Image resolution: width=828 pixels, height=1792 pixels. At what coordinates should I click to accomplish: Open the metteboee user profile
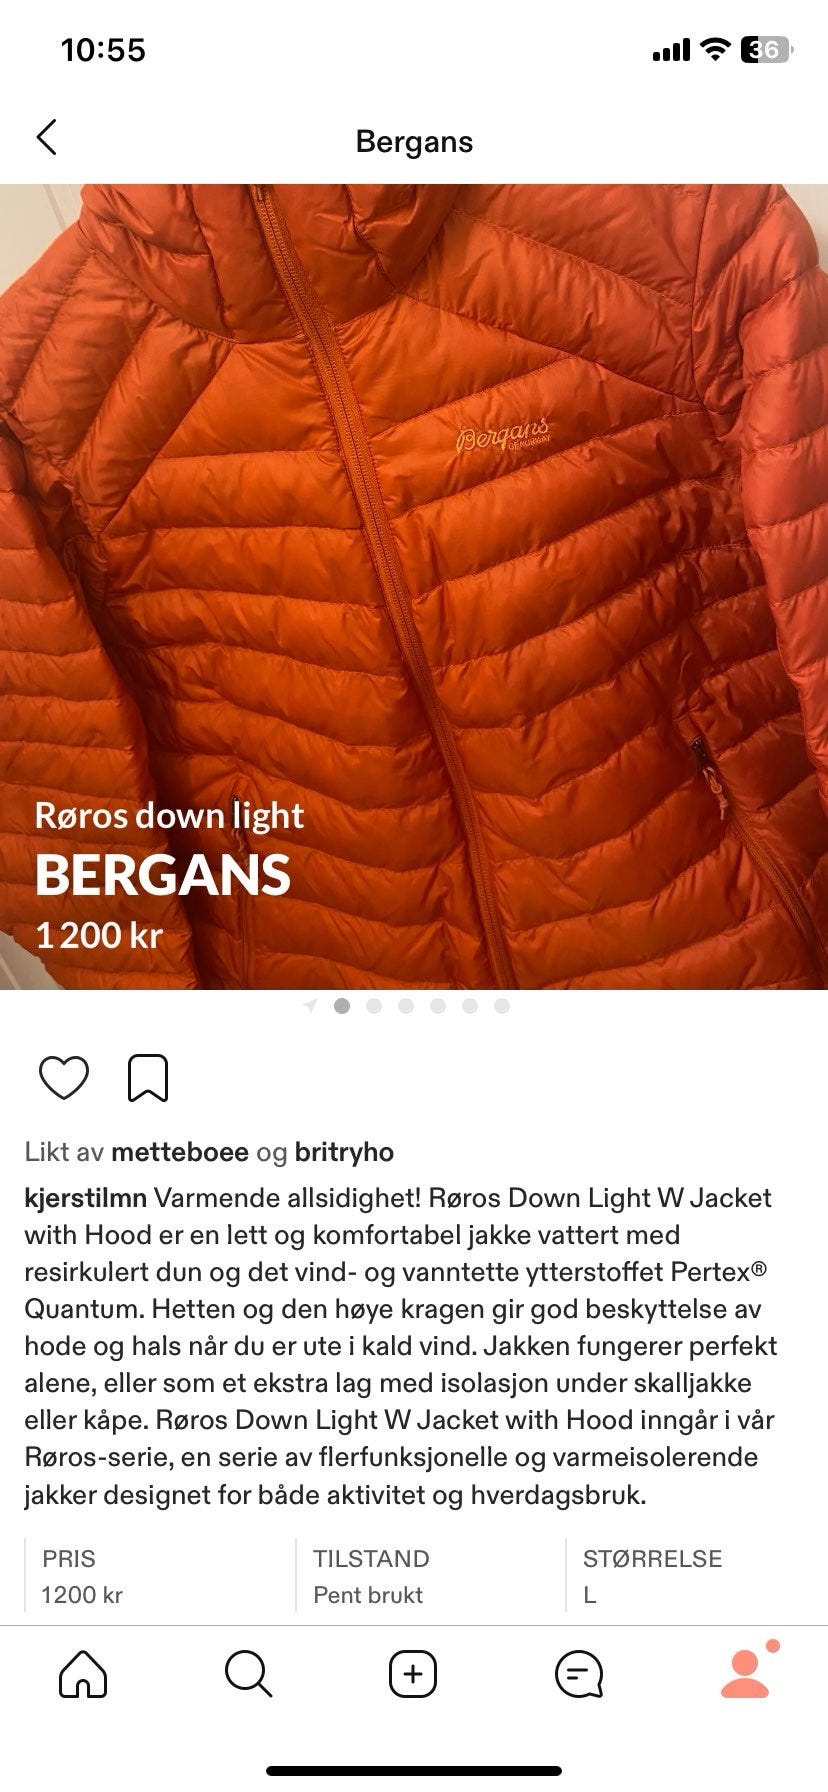[180, 1152]
